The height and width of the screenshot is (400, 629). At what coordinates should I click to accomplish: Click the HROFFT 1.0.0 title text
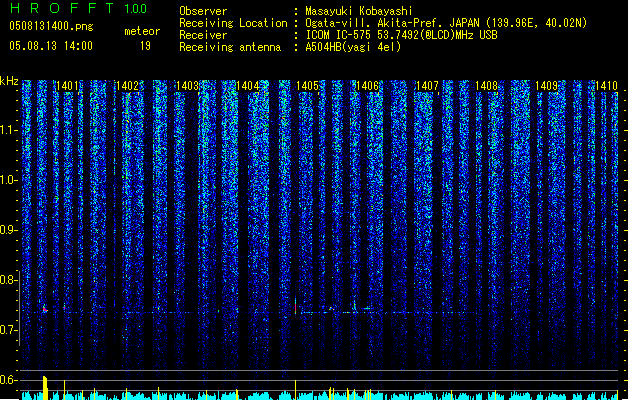[x=78, y=8]
